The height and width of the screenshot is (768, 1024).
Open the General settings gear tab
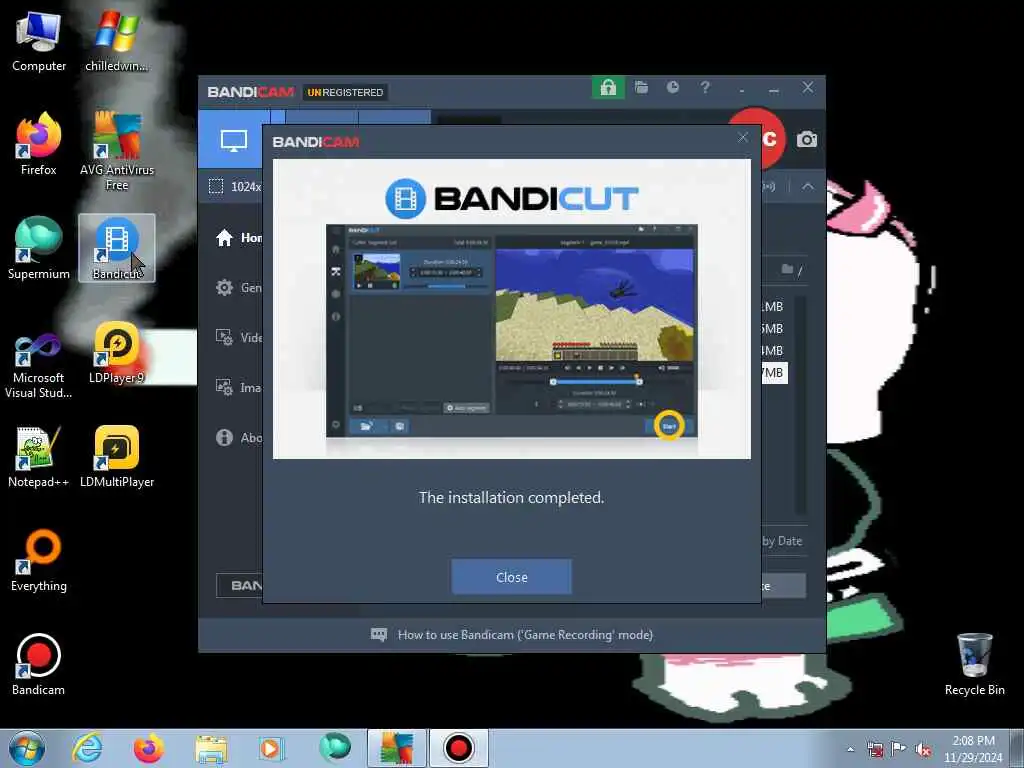238,287
